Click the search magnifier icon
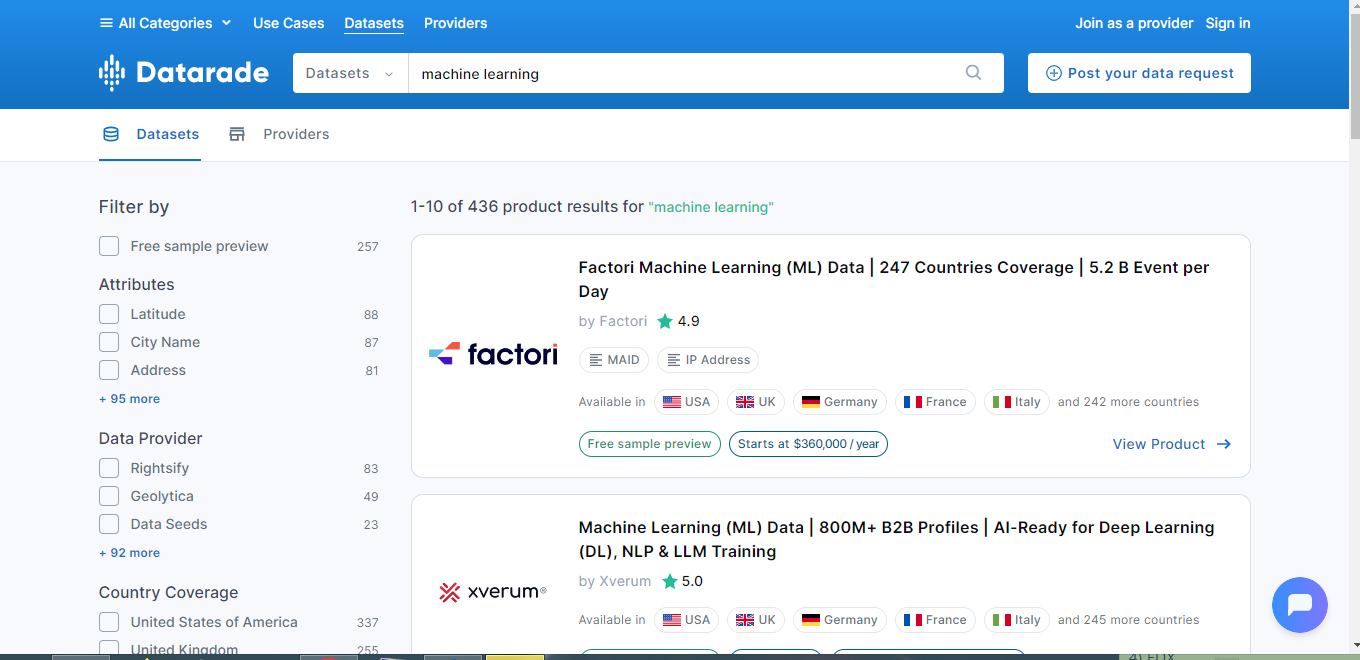The image size is (1360, 660). pos(972,72)
